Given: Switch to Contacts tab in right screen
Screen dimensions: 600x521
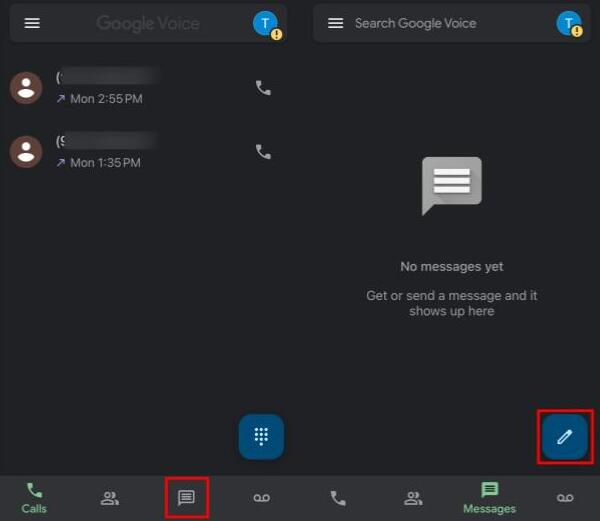Looking at the screenshot, I should 413,498.
